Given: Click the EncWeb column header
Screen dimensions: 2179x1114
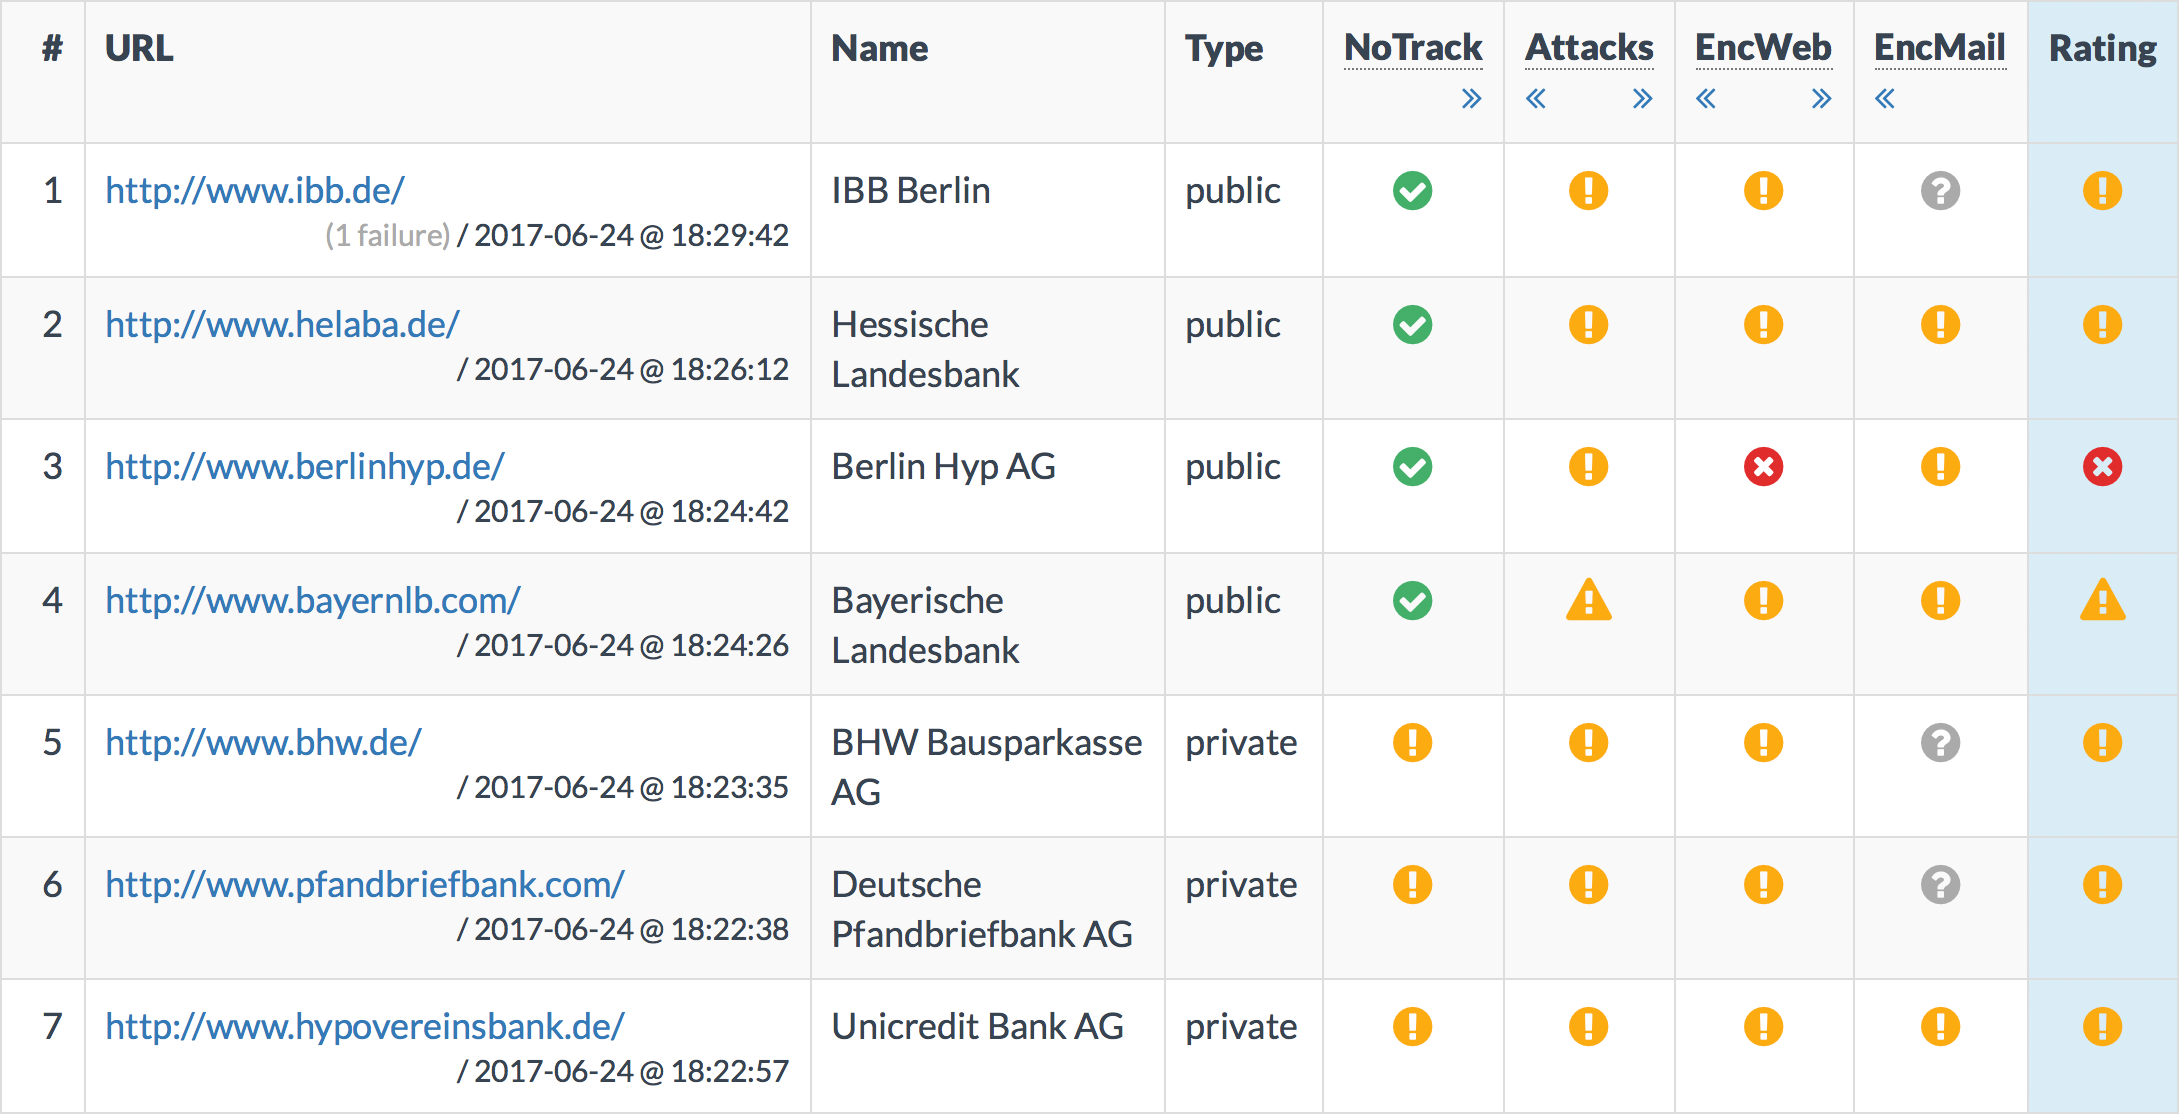Looking at the screenshot, I should coord(1763,48).
